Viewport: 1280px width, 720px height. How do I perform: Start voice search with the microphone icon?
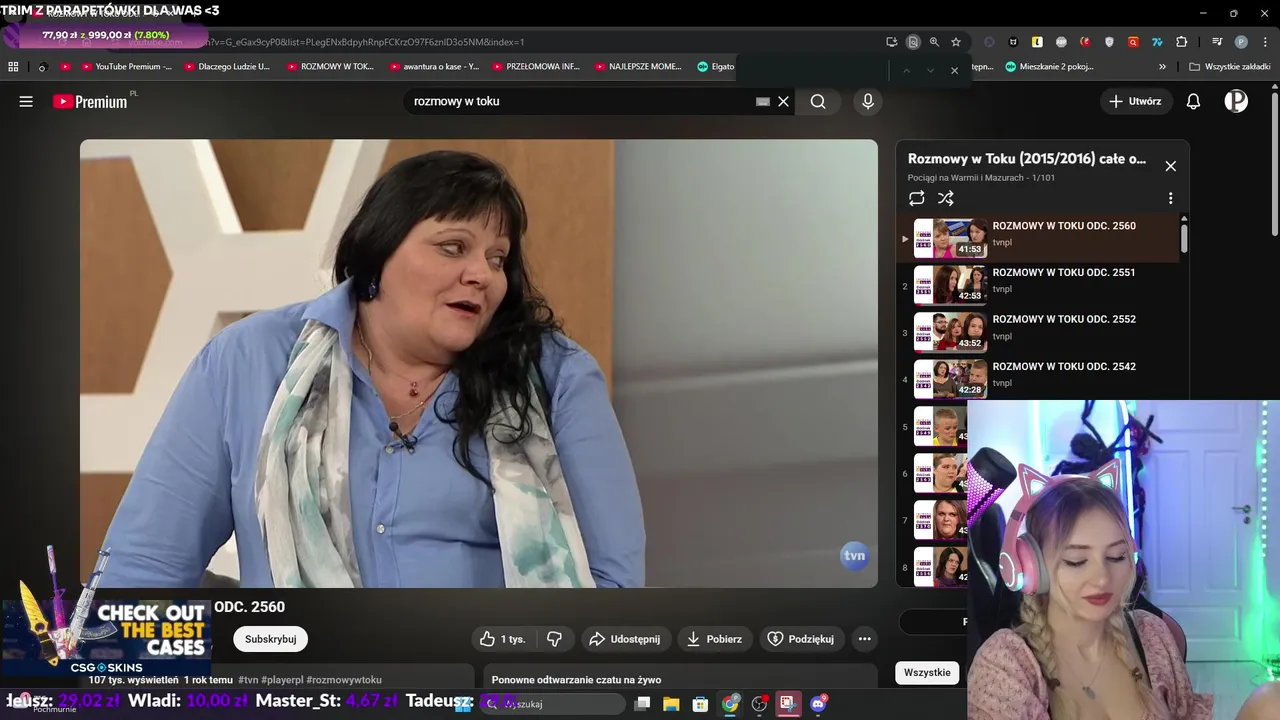[x=867, y=101]
